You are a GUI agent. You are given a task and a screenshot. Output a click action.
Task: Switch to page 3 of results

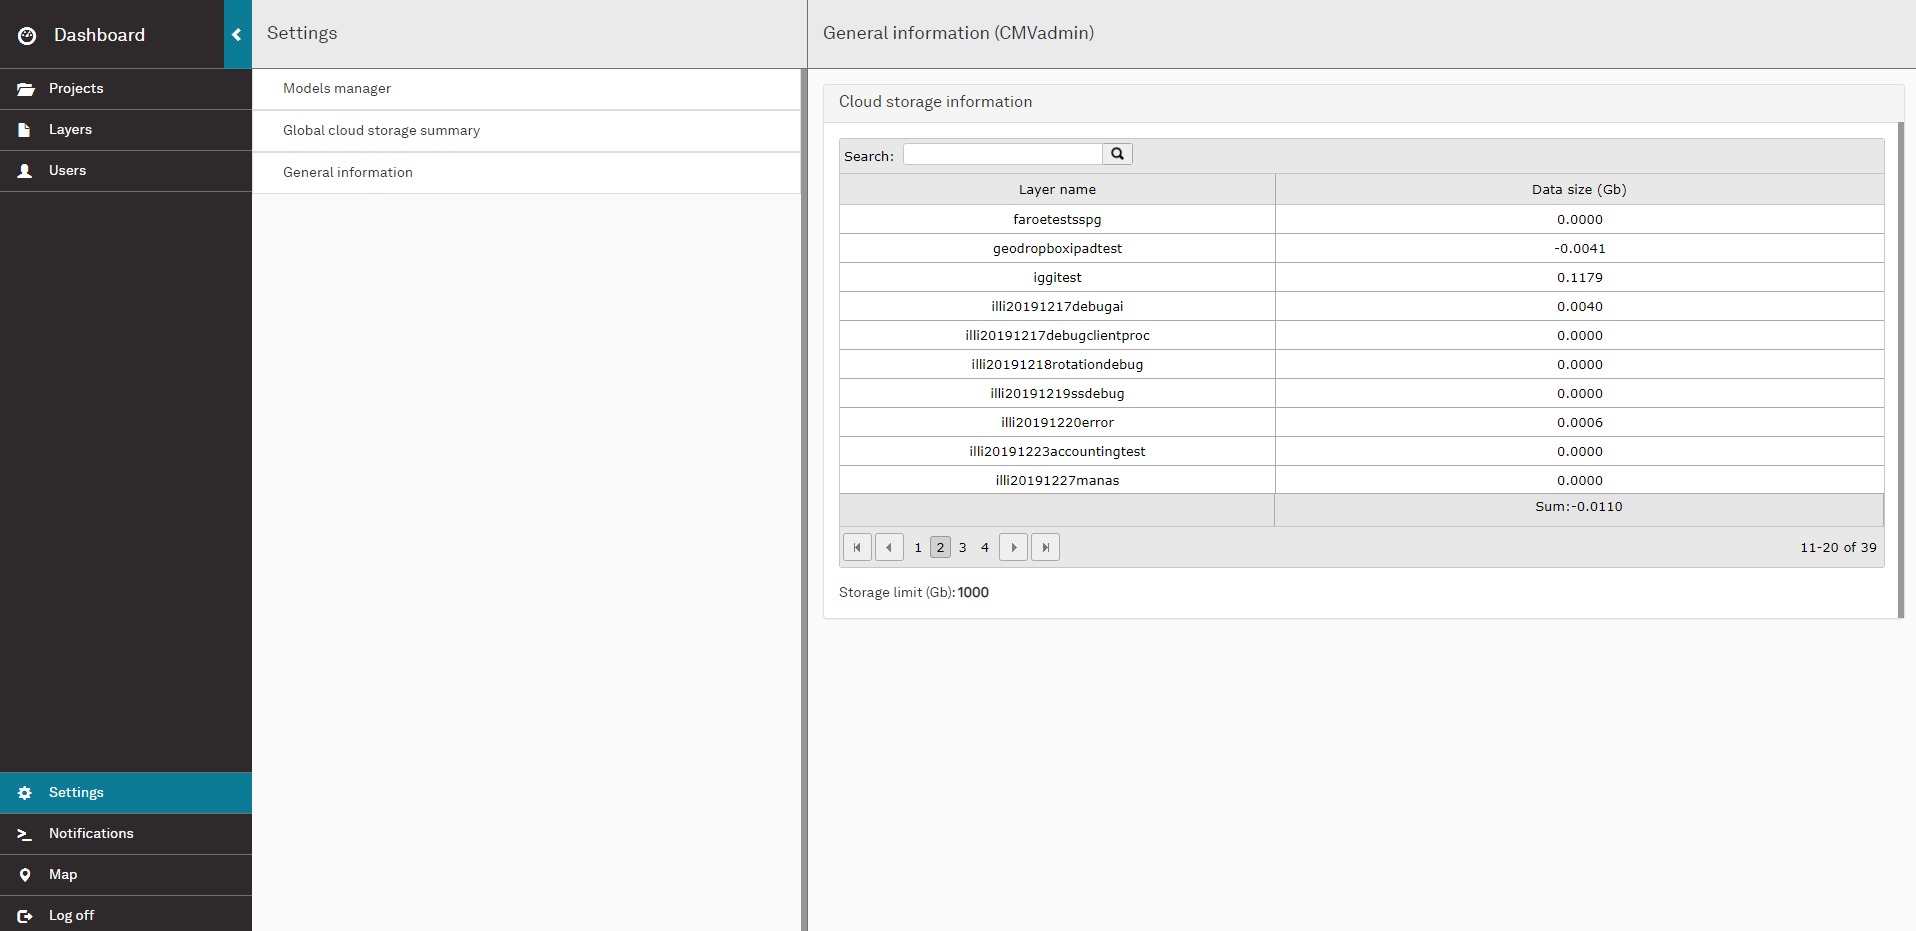(x=962, y=547)
